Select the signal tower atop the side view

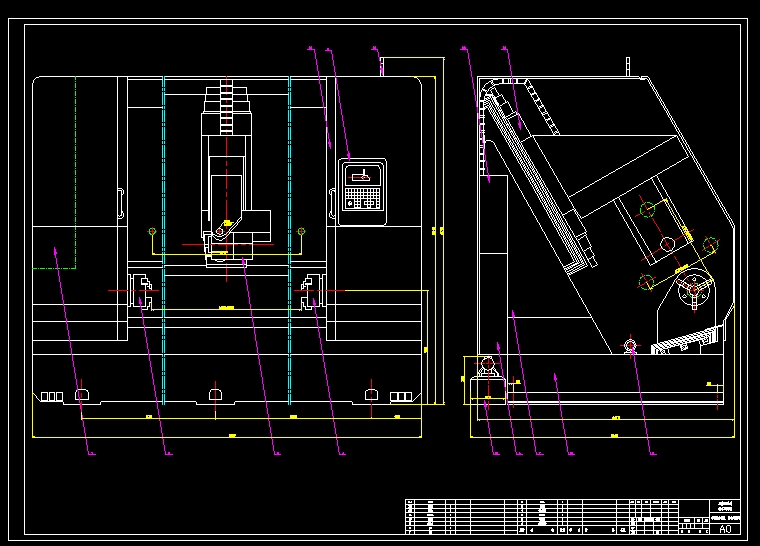tap(628, 67)
